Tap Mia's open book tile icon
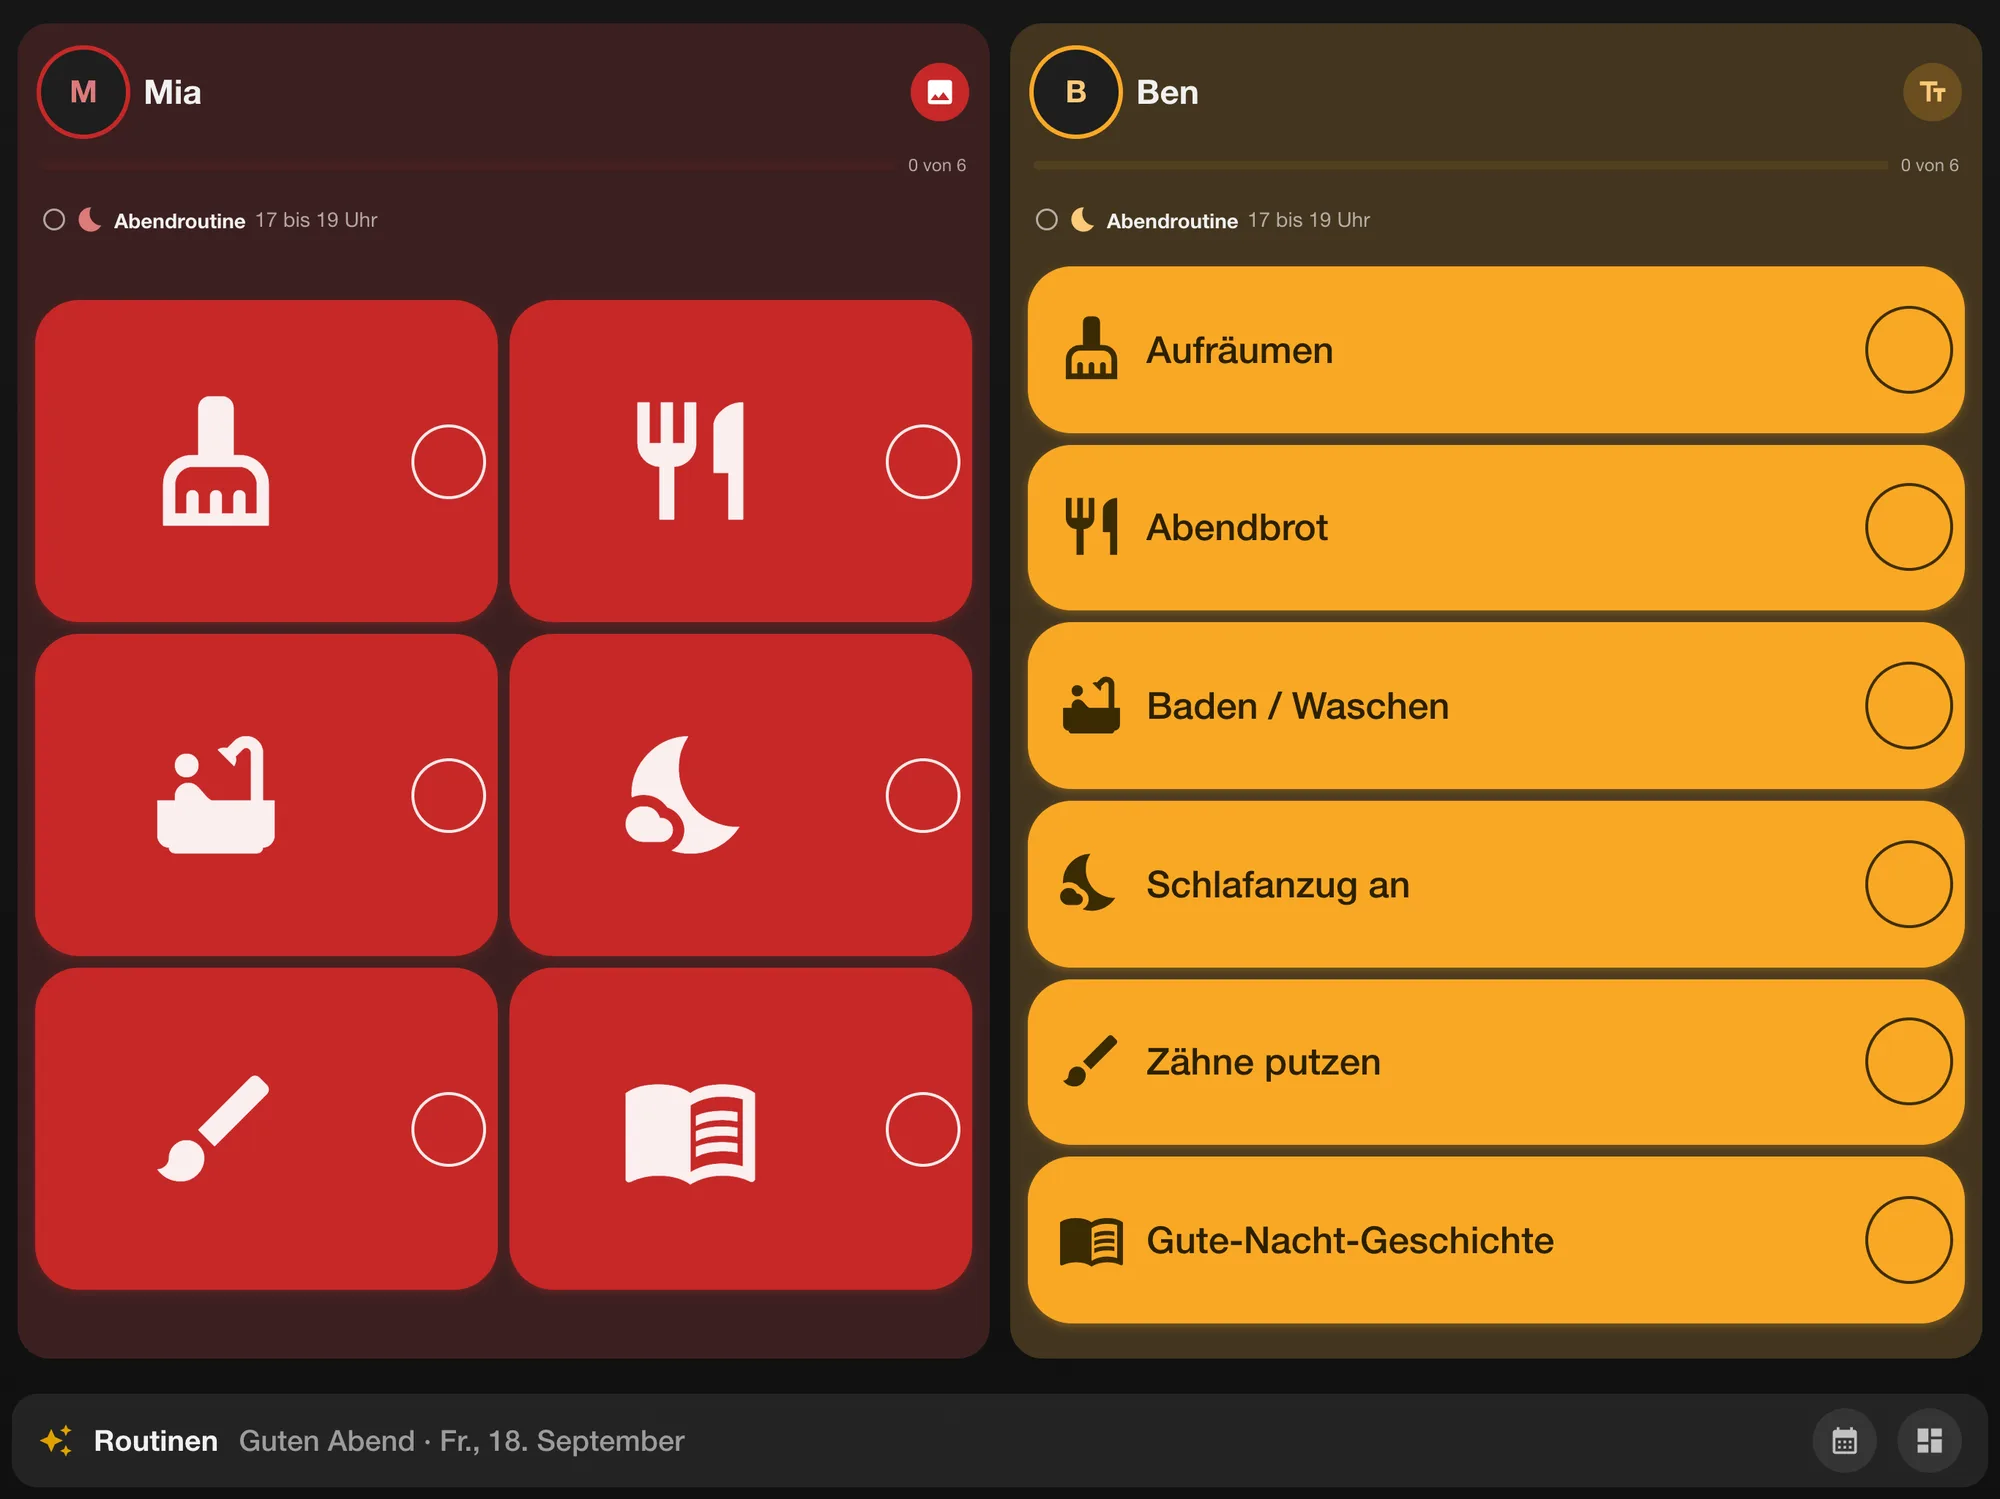The height and width of the screenshot is (1499, 2000). pos(690,1133)
